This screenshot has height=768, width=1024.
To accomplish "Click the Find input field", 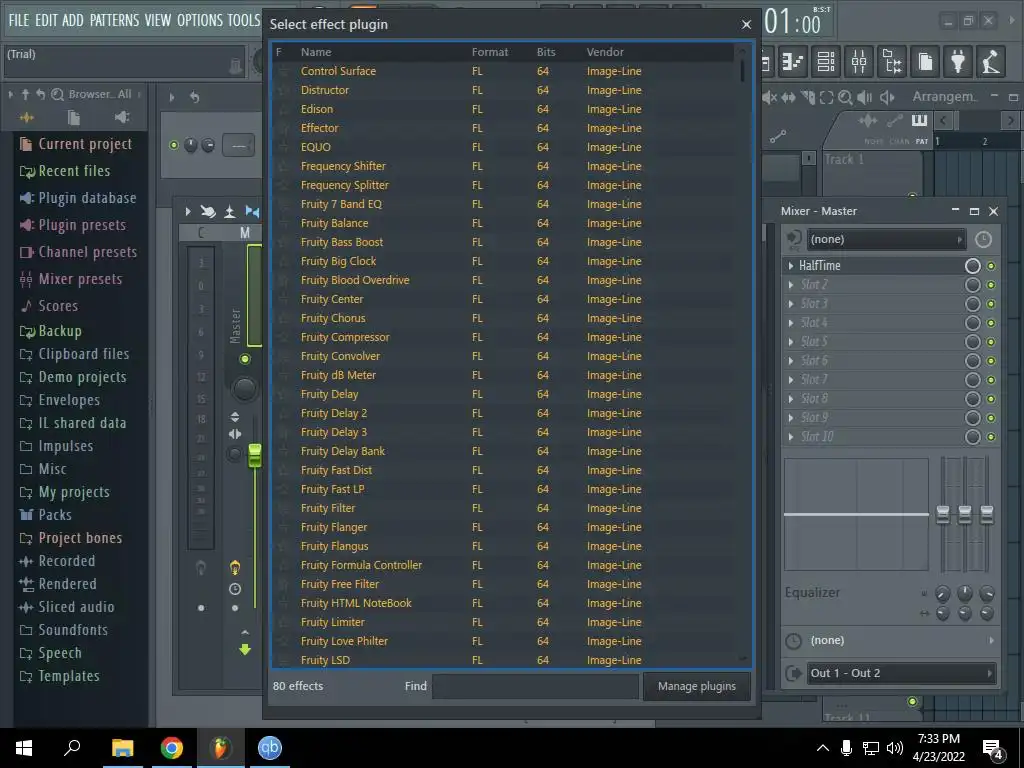I will 536,686.
